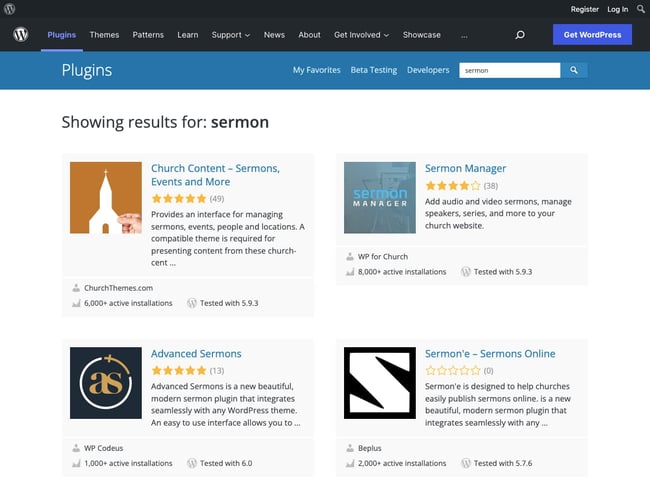Screen dimensions: 650x490
Task: Click the 'Beplus' author name
Action: pyautogui.click(x=370, y=448)
